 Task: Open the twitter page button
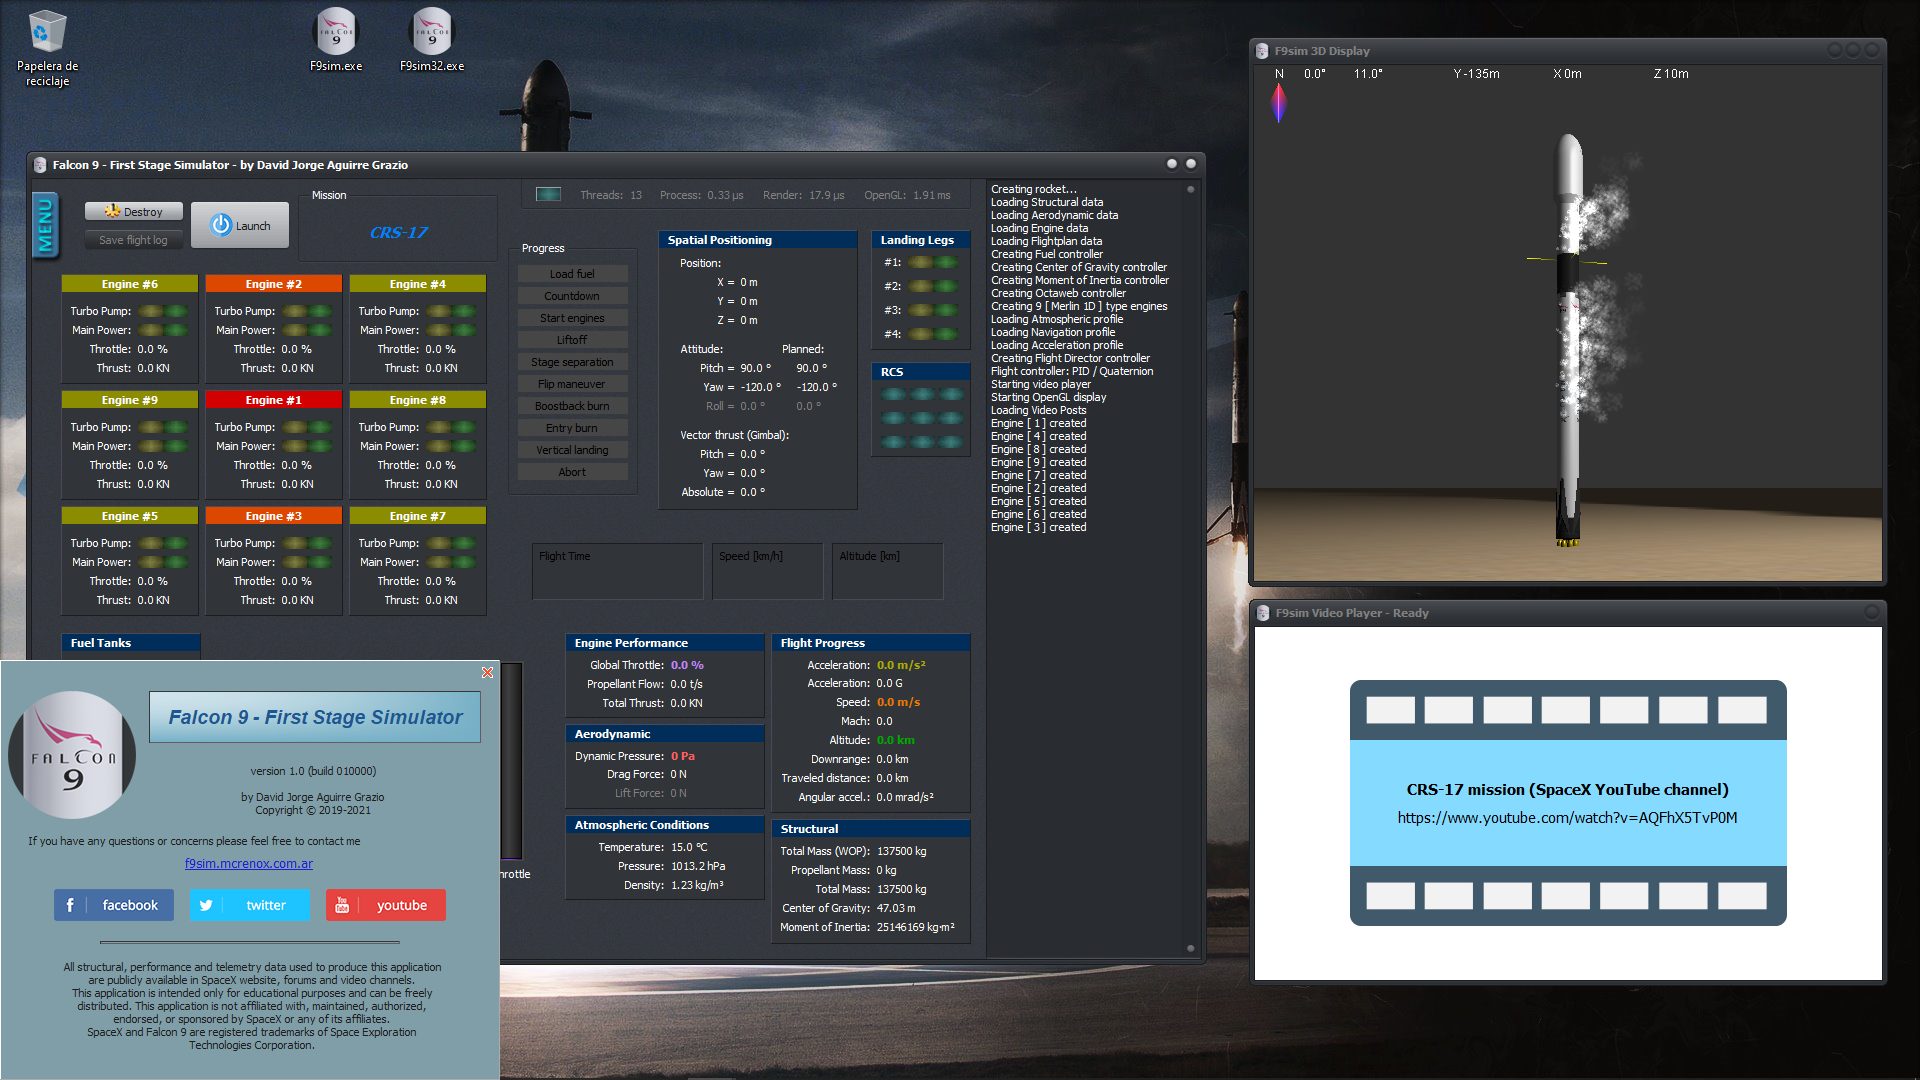point(250,905)
